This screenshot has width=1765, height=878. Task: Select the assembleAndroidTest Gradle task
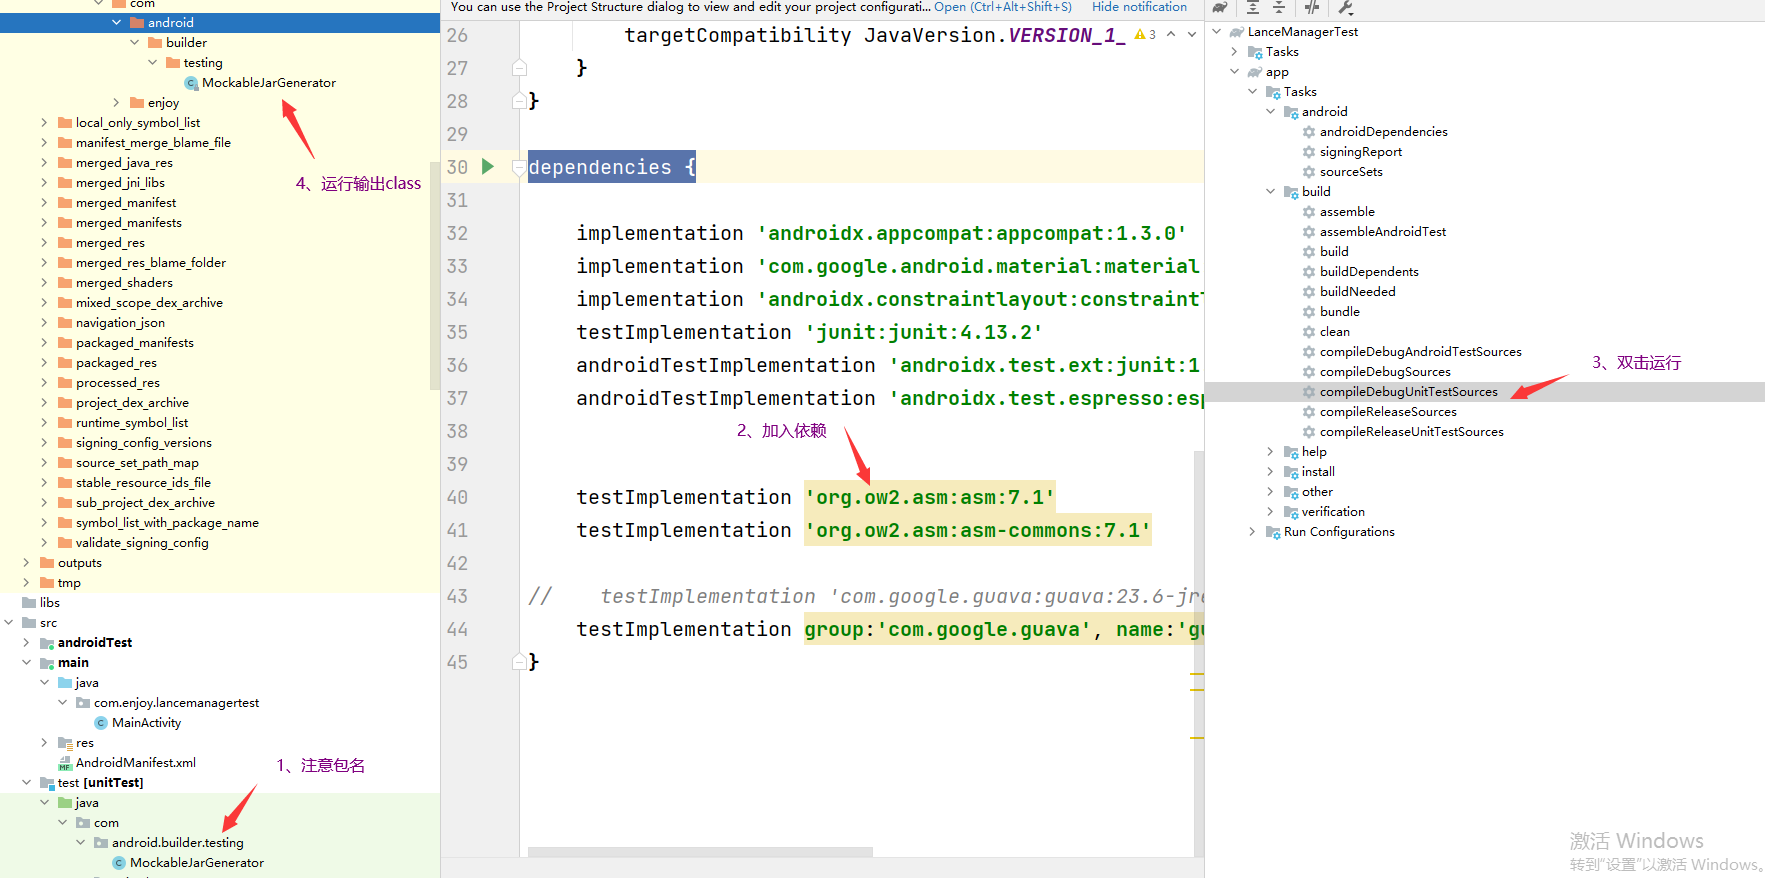point(1382,232)
